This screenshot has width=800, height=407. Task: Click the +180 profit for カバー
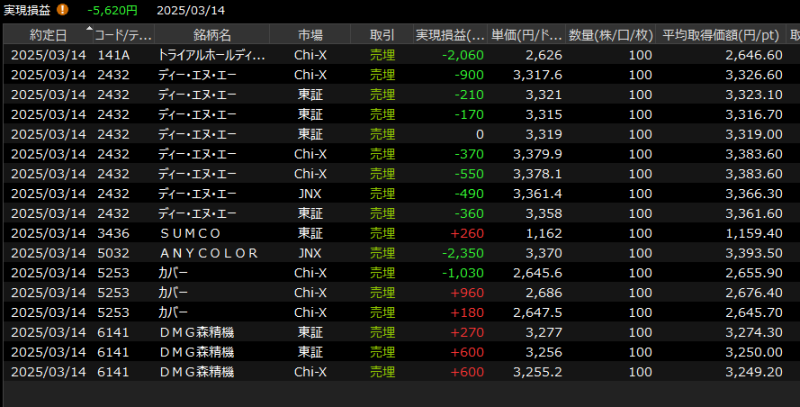pos(467,313)
